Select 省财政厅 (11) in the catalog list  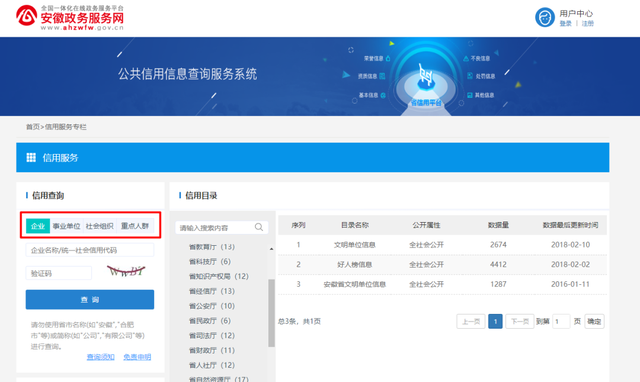pos(212,350)
